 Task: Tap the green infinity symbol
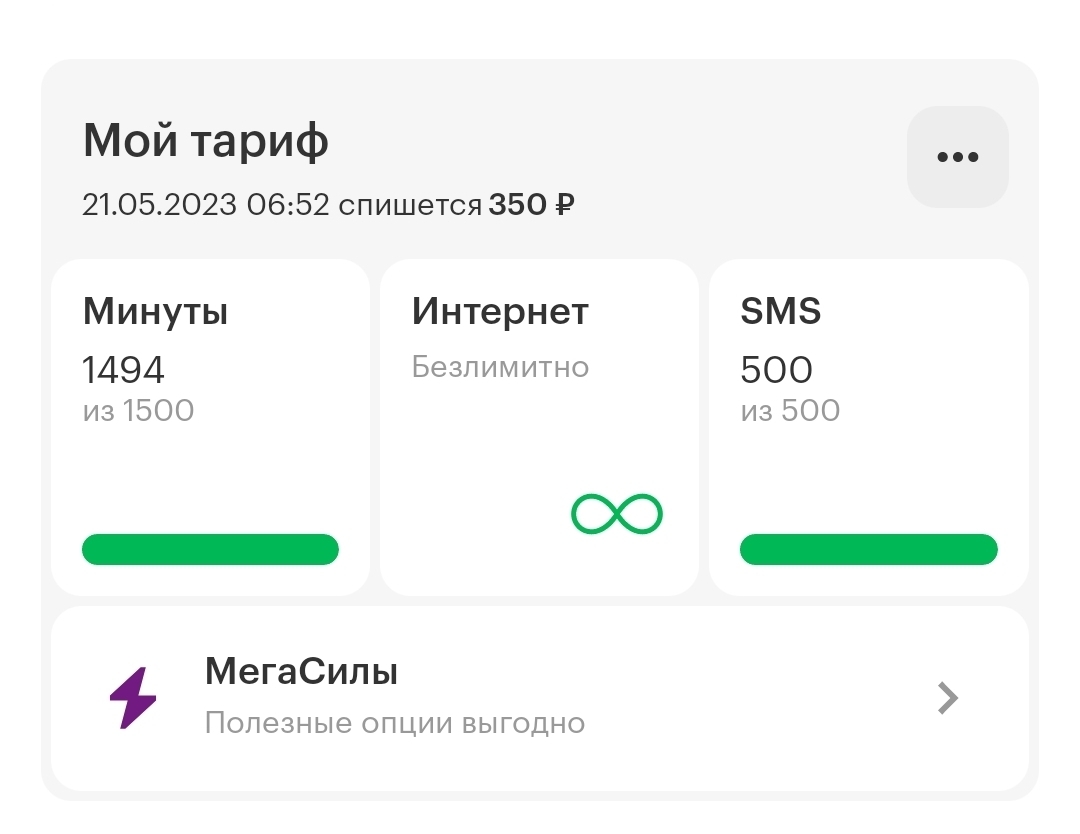coord(617,514)
